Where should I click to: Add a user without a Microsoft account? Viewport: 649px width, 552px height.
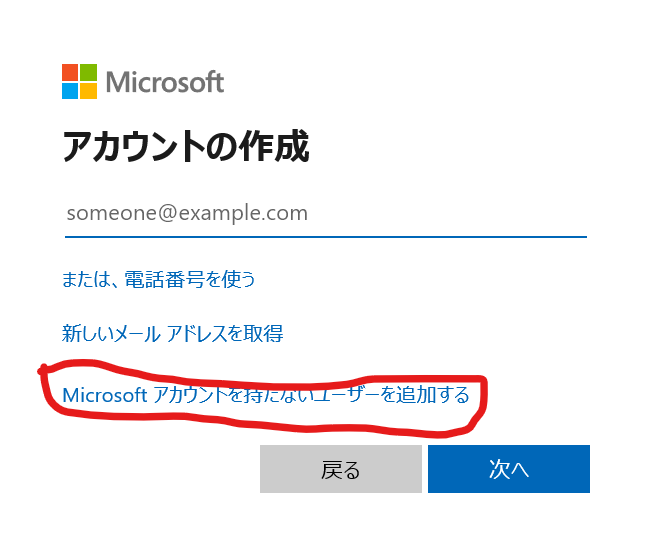pyautogui.click(x=266, y=395)
